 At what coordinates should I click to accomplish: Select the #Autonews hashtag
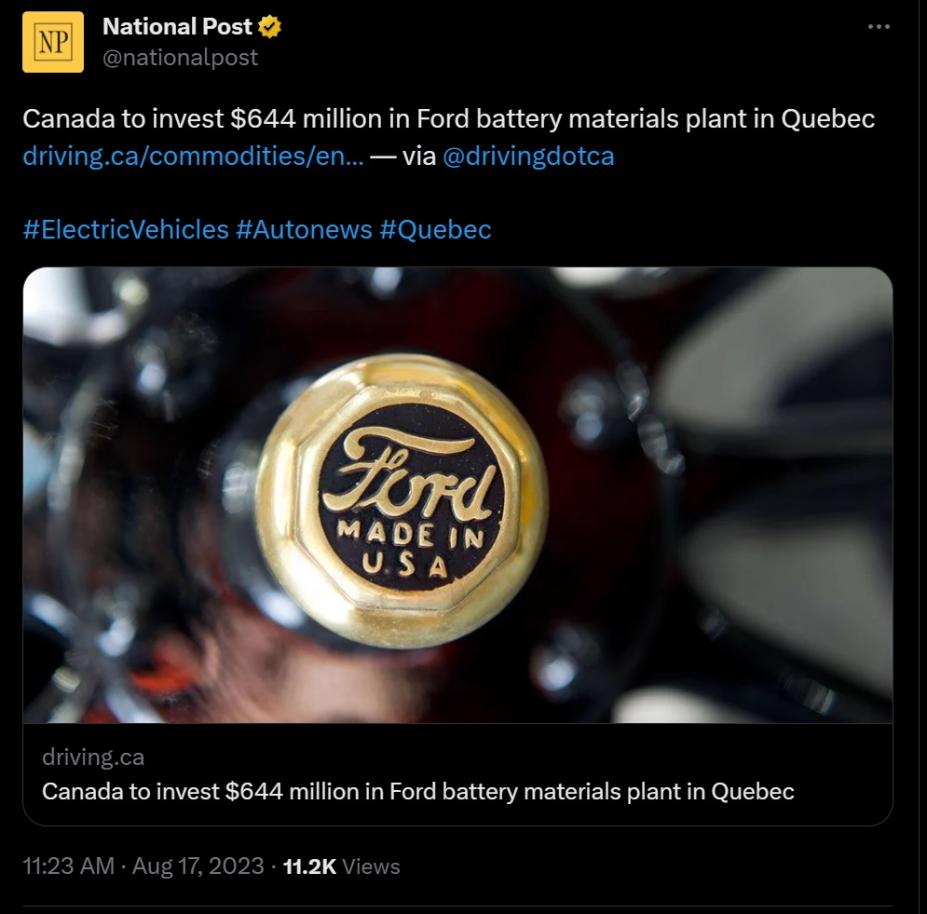click(x=304, y=229)
